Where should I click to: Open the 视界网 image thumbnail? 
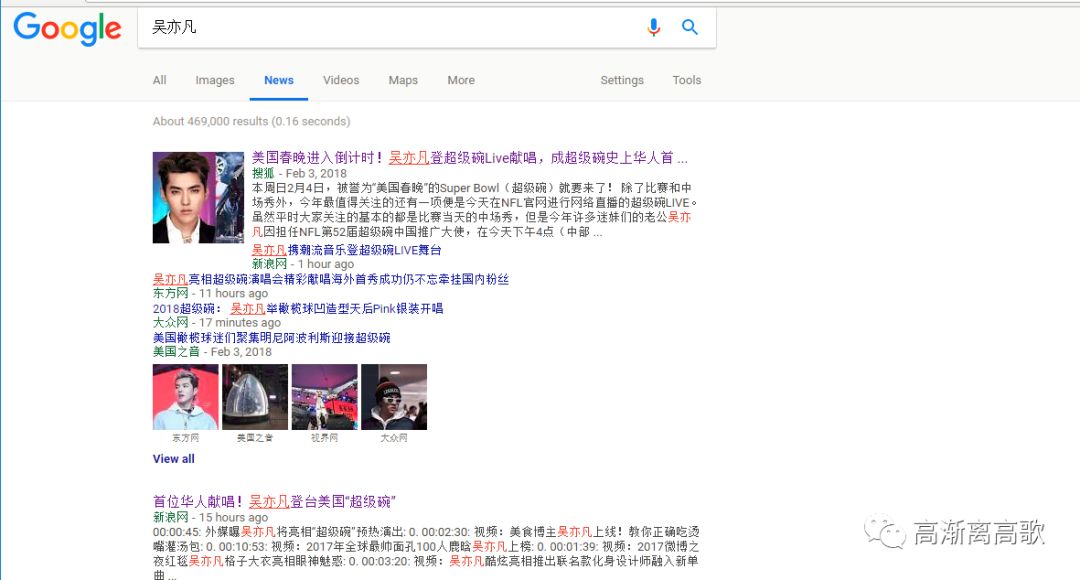[x=324, y=397]
